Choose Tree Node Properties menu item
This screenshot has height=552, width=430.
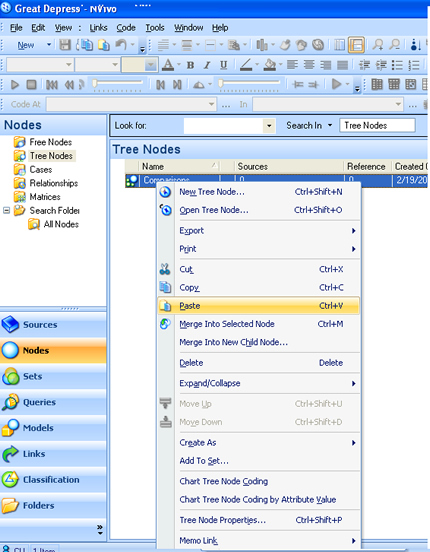258,520
